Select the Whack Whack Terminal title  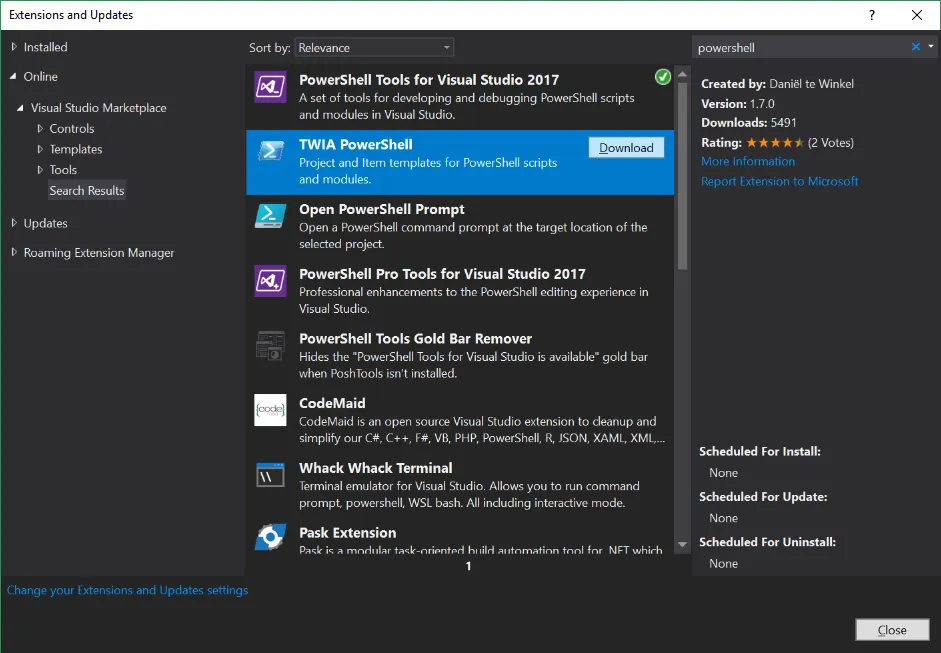(376, 468)
